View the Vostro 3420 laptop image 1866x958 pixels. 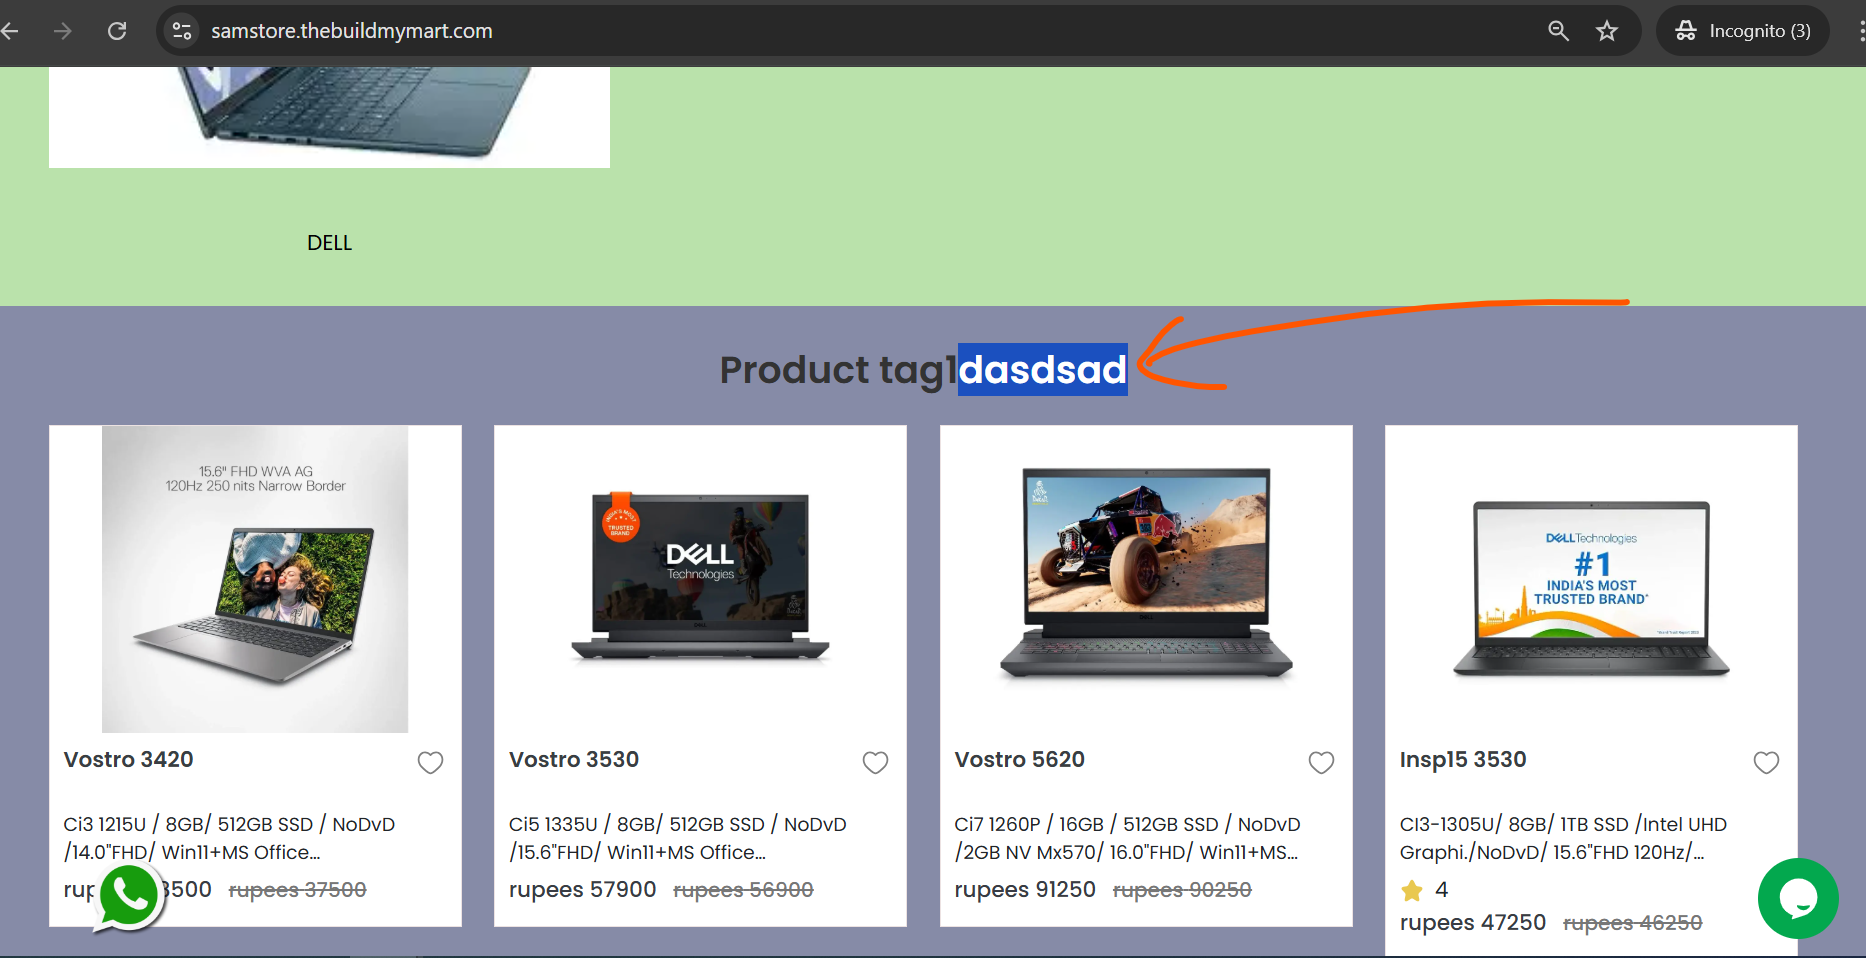pyautogui.click(x=255, y=579)
